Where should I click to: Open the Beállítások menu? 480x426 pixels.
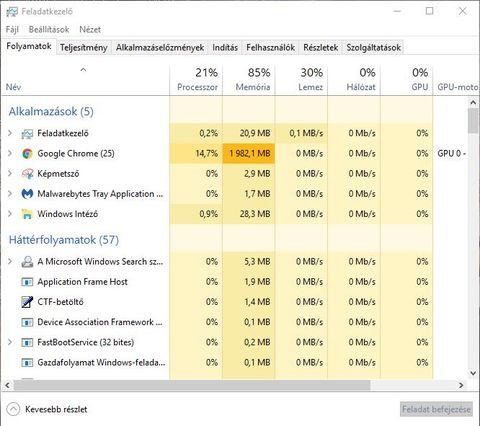coord(49,29)
